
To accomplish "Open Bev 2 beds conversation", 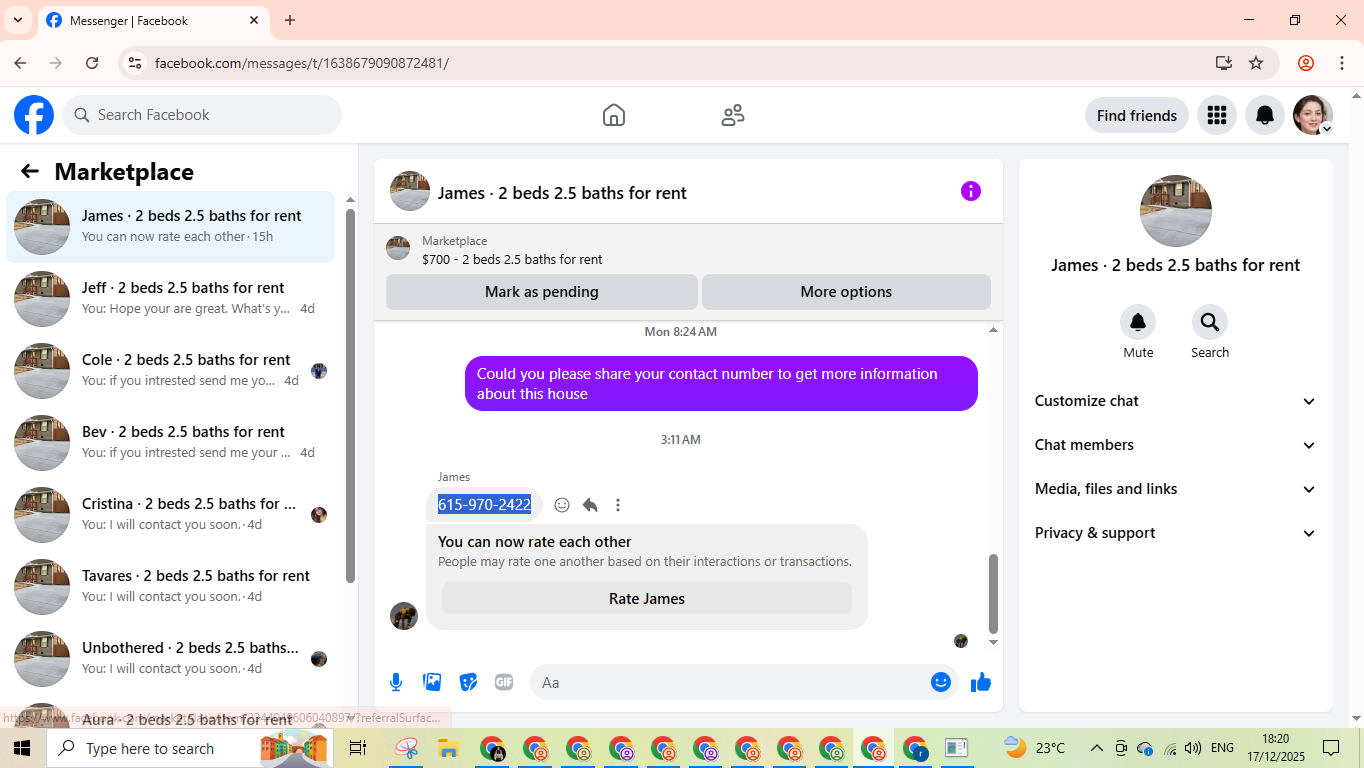I will [x=171, y=443].
